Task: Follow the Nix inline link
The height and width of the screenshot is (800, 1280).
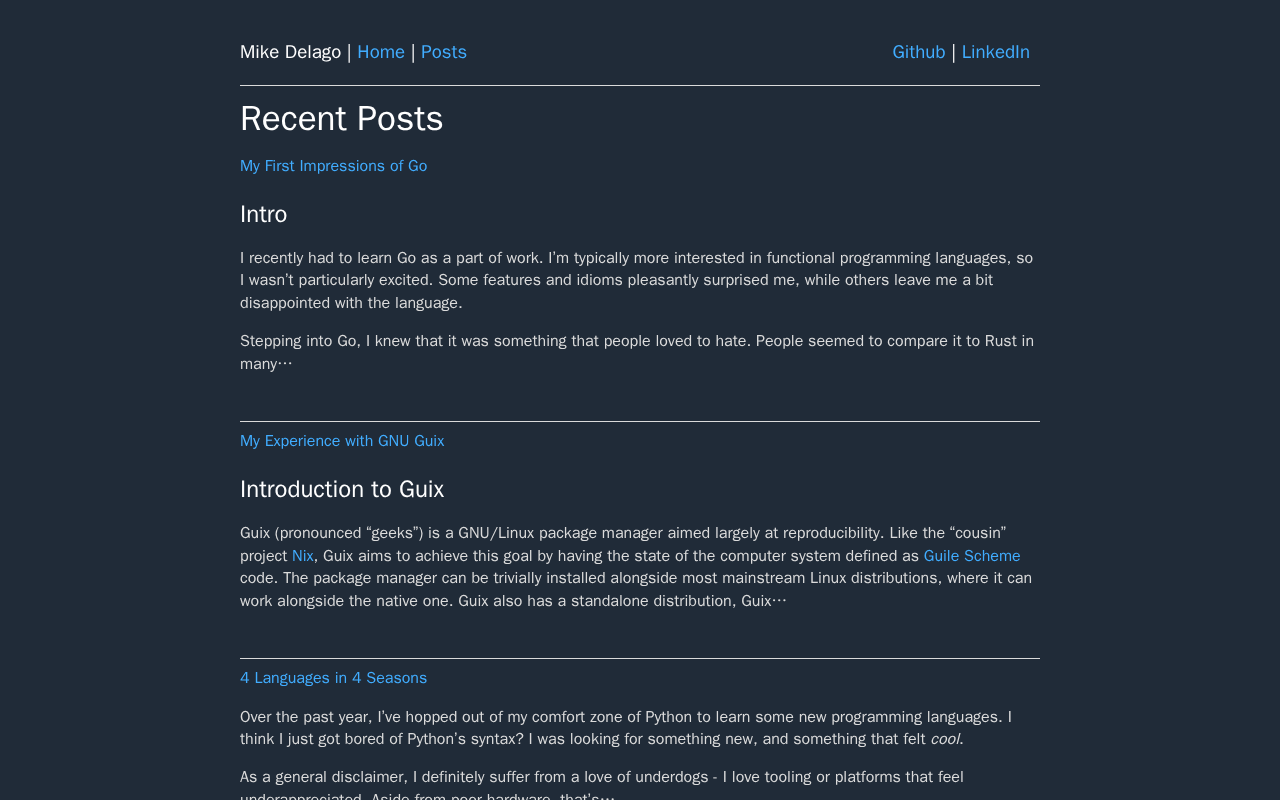Action: (303, 556)
